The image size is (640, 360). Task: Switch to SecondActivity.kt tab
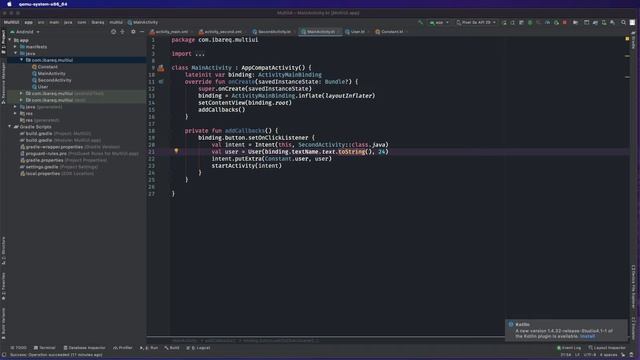click(x=273, y=32)
